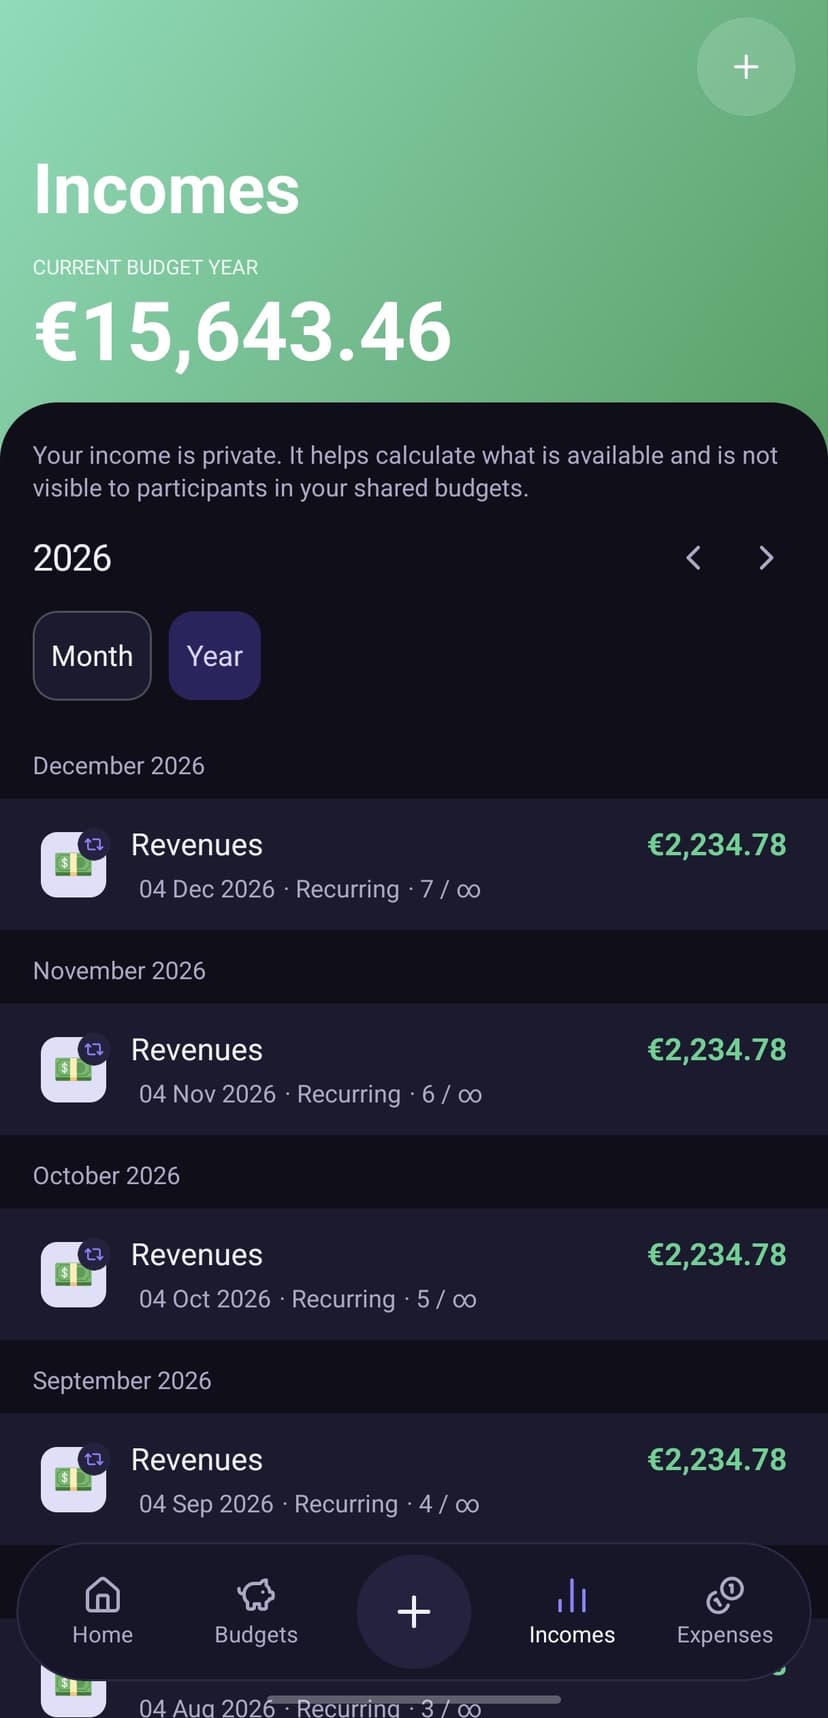Open the 04 Dec 2026 Revenues entry
Screen dimensions: 828x1718
[414, 864]
